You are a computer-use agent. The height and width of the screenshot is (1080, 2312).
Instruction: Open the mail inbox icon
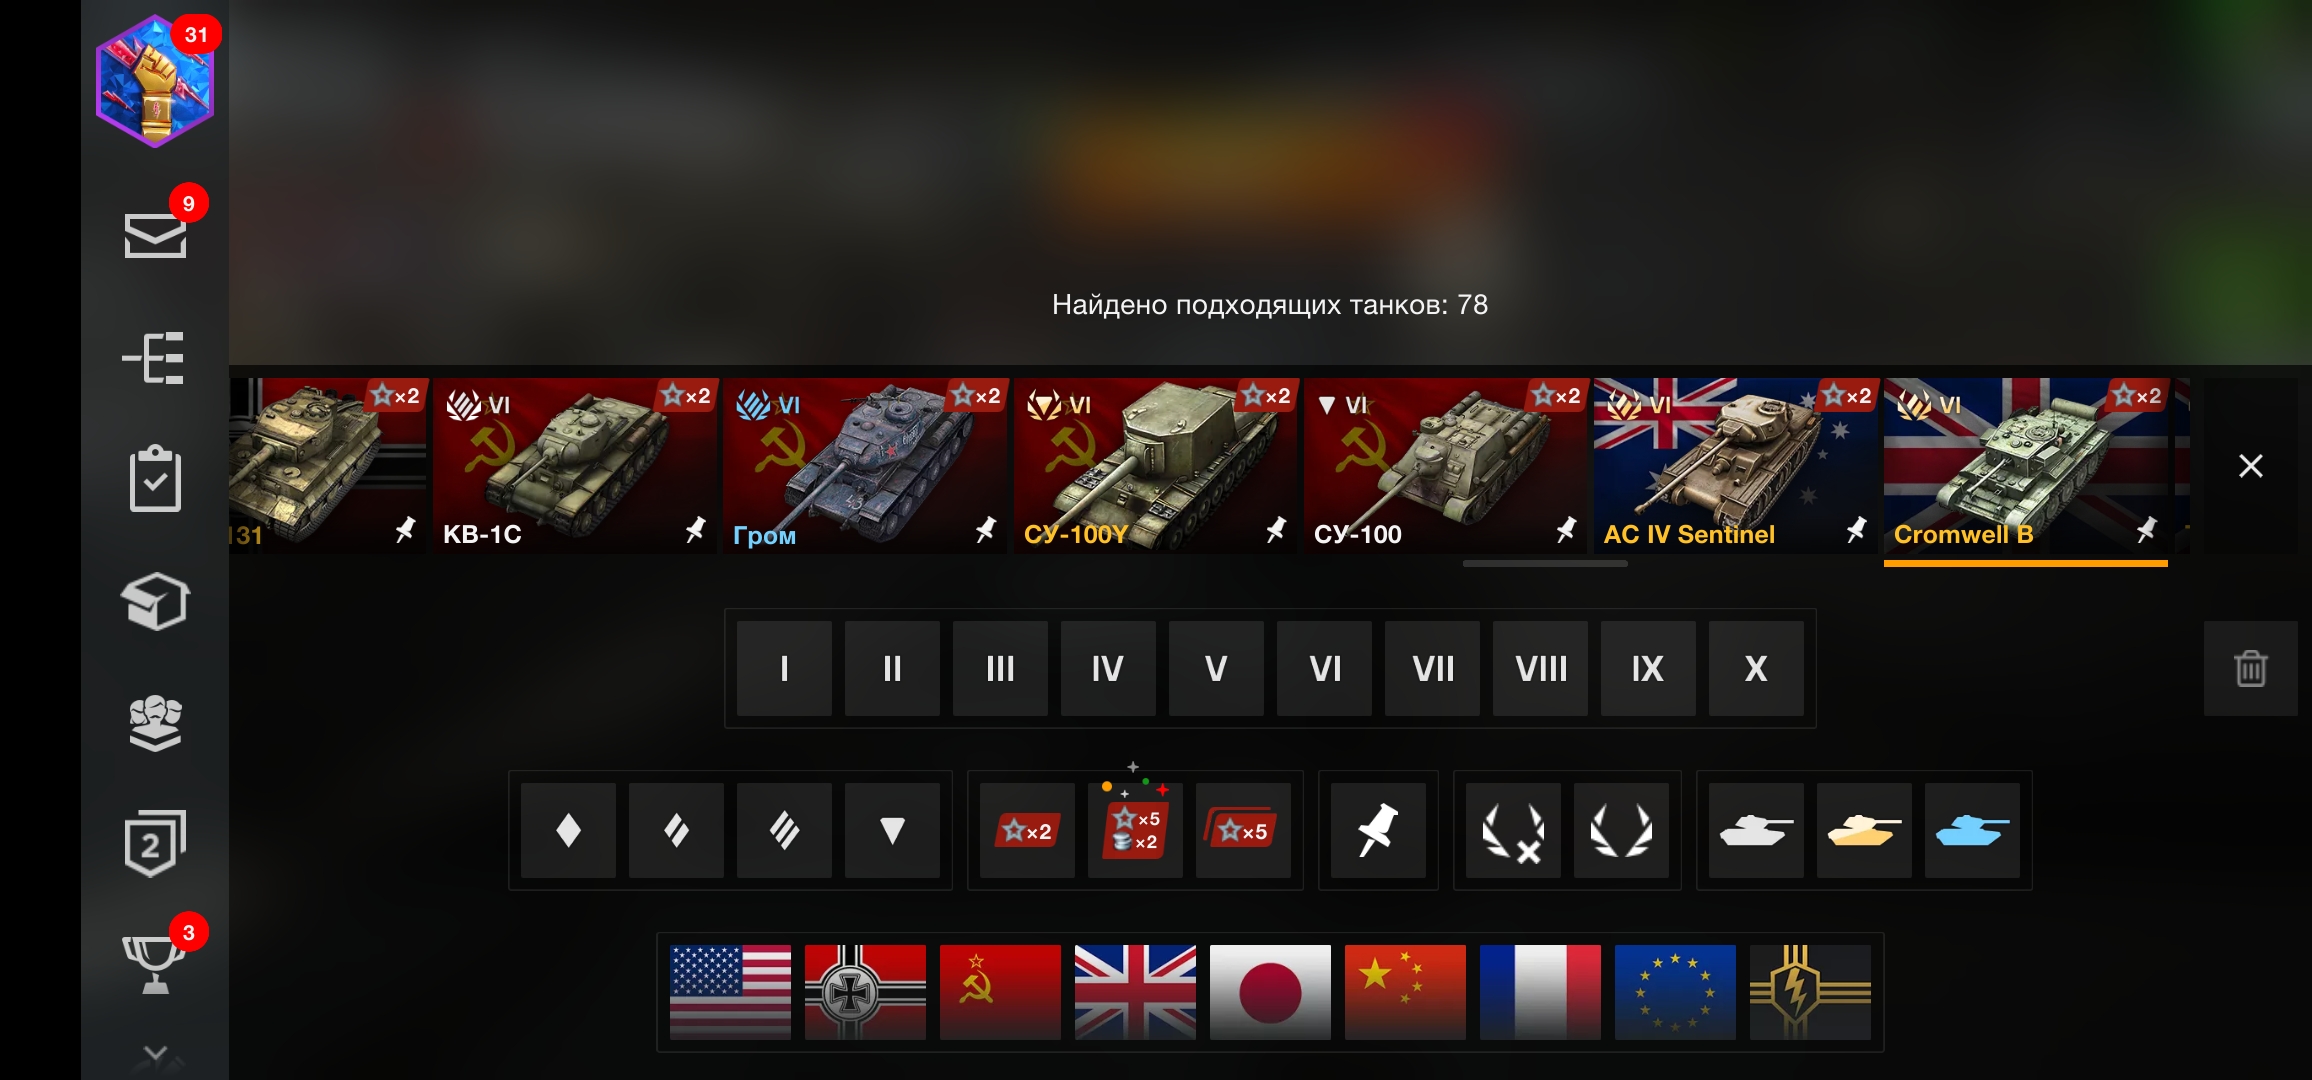click(155, 235)
